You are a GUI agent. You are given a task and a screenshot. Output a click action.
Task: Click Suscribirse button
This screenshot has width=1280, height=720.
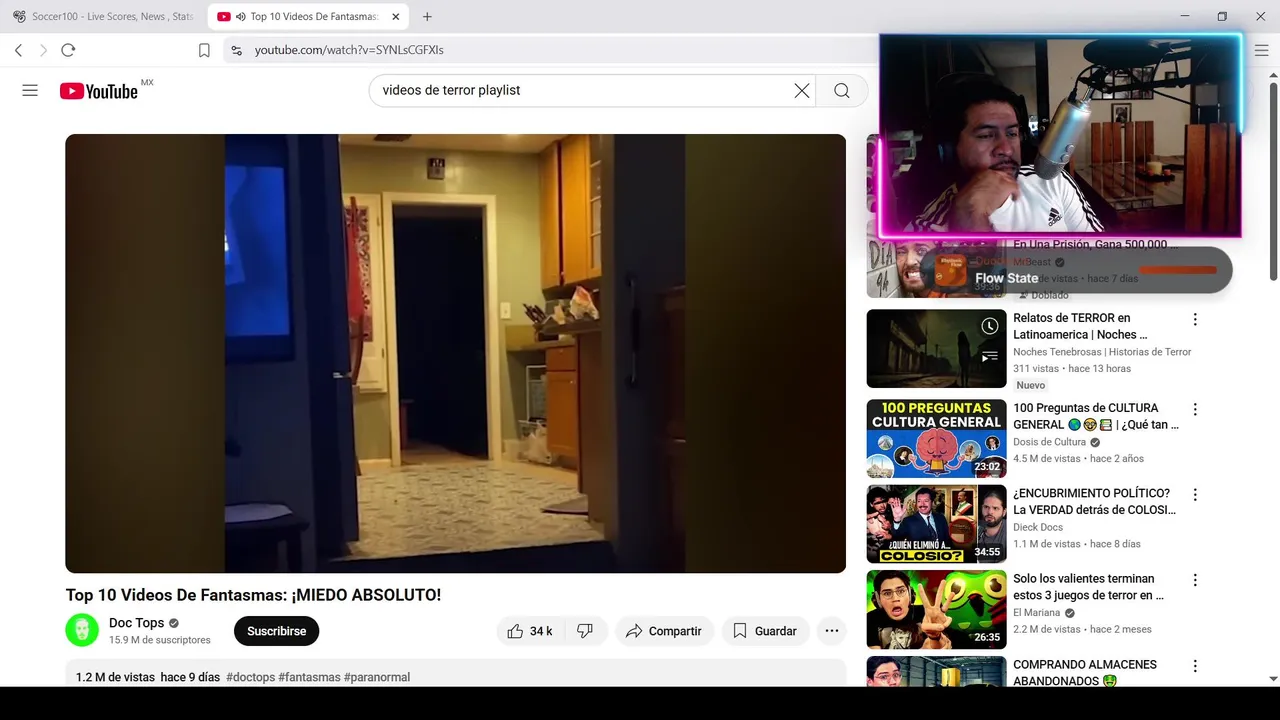[x=276, y=631]
